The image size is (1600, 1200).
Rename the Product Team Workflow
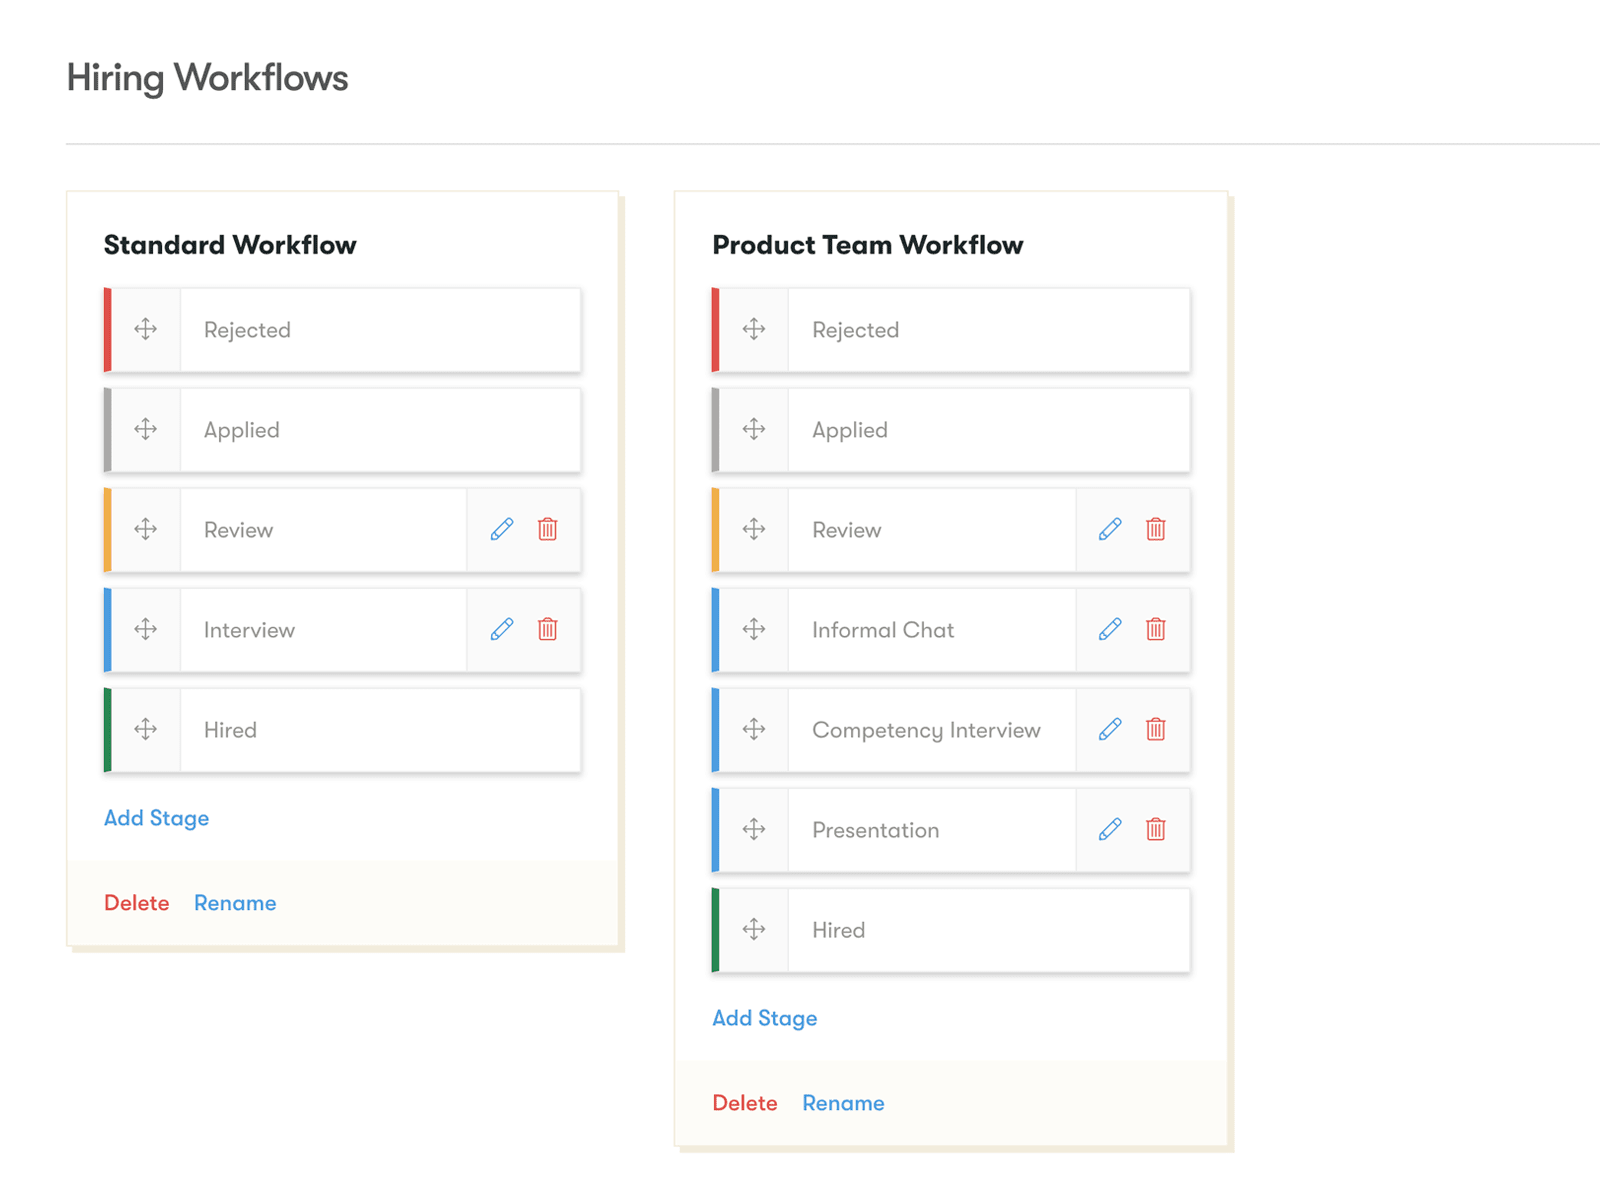pos(843,1103)
